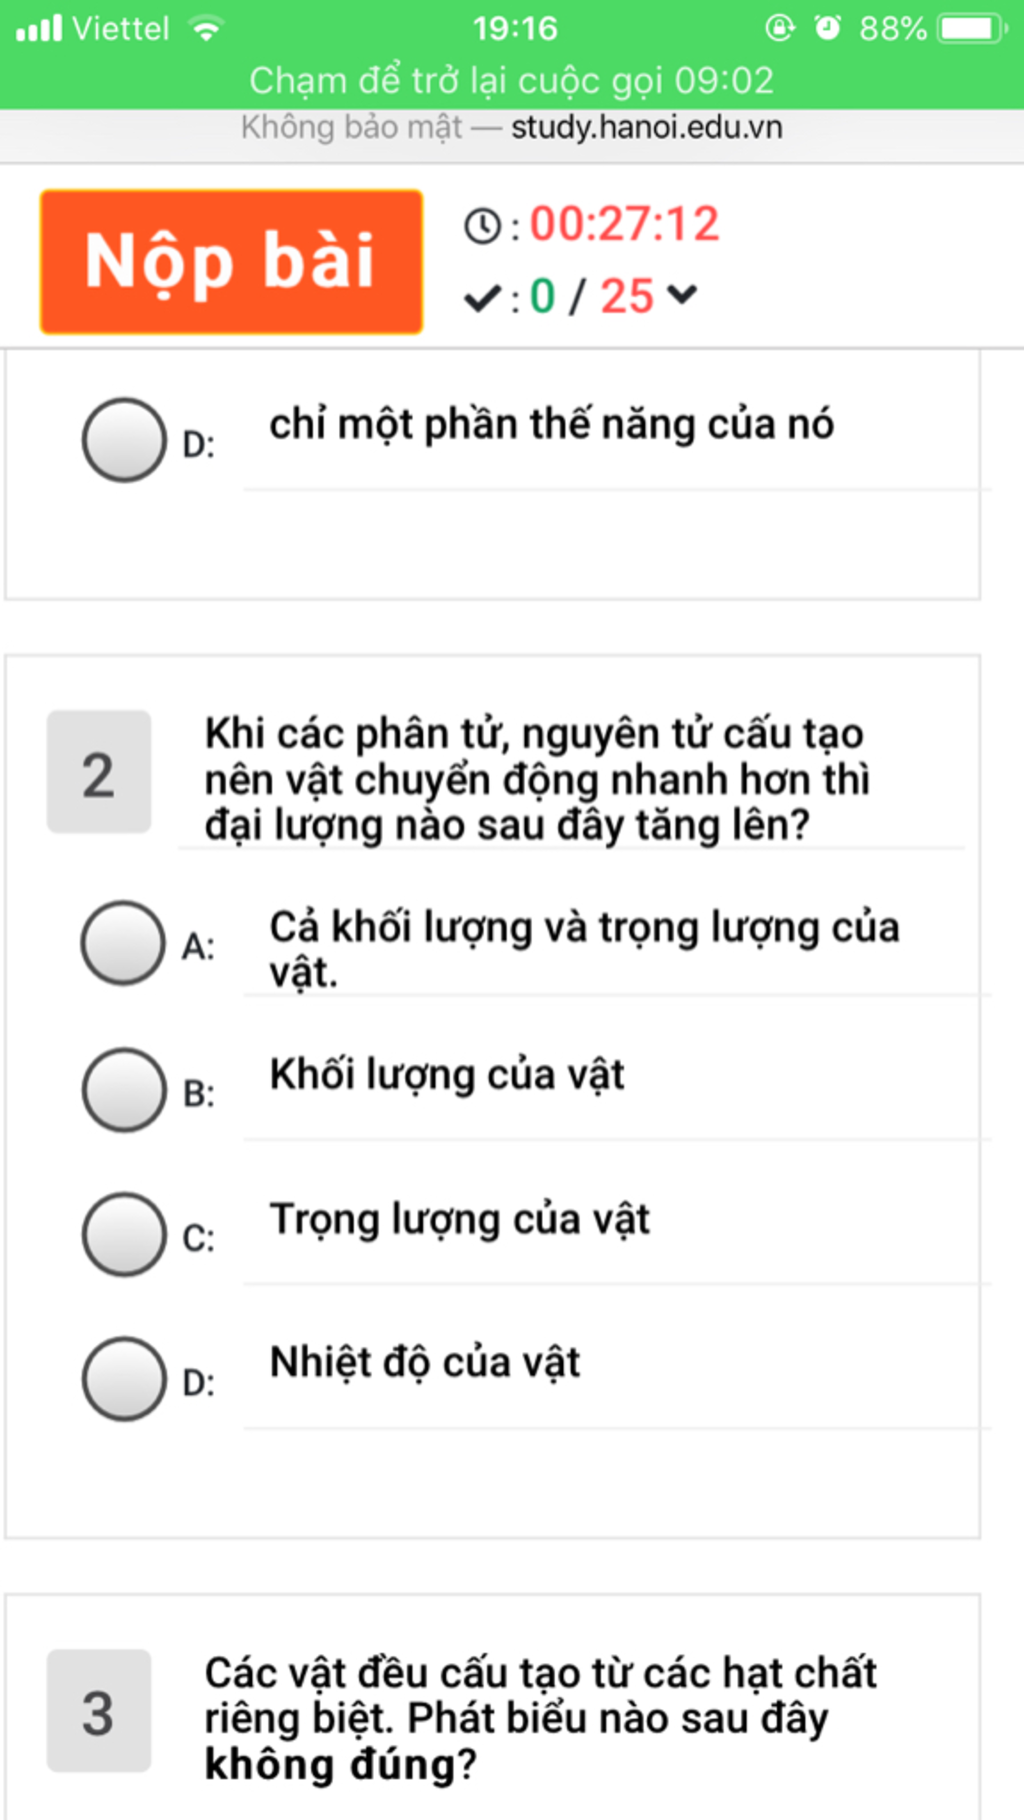This screenshot has width=1024, height=1820.
Task: Tap the green return-to-call banner
Action: (x=512, y=81)
